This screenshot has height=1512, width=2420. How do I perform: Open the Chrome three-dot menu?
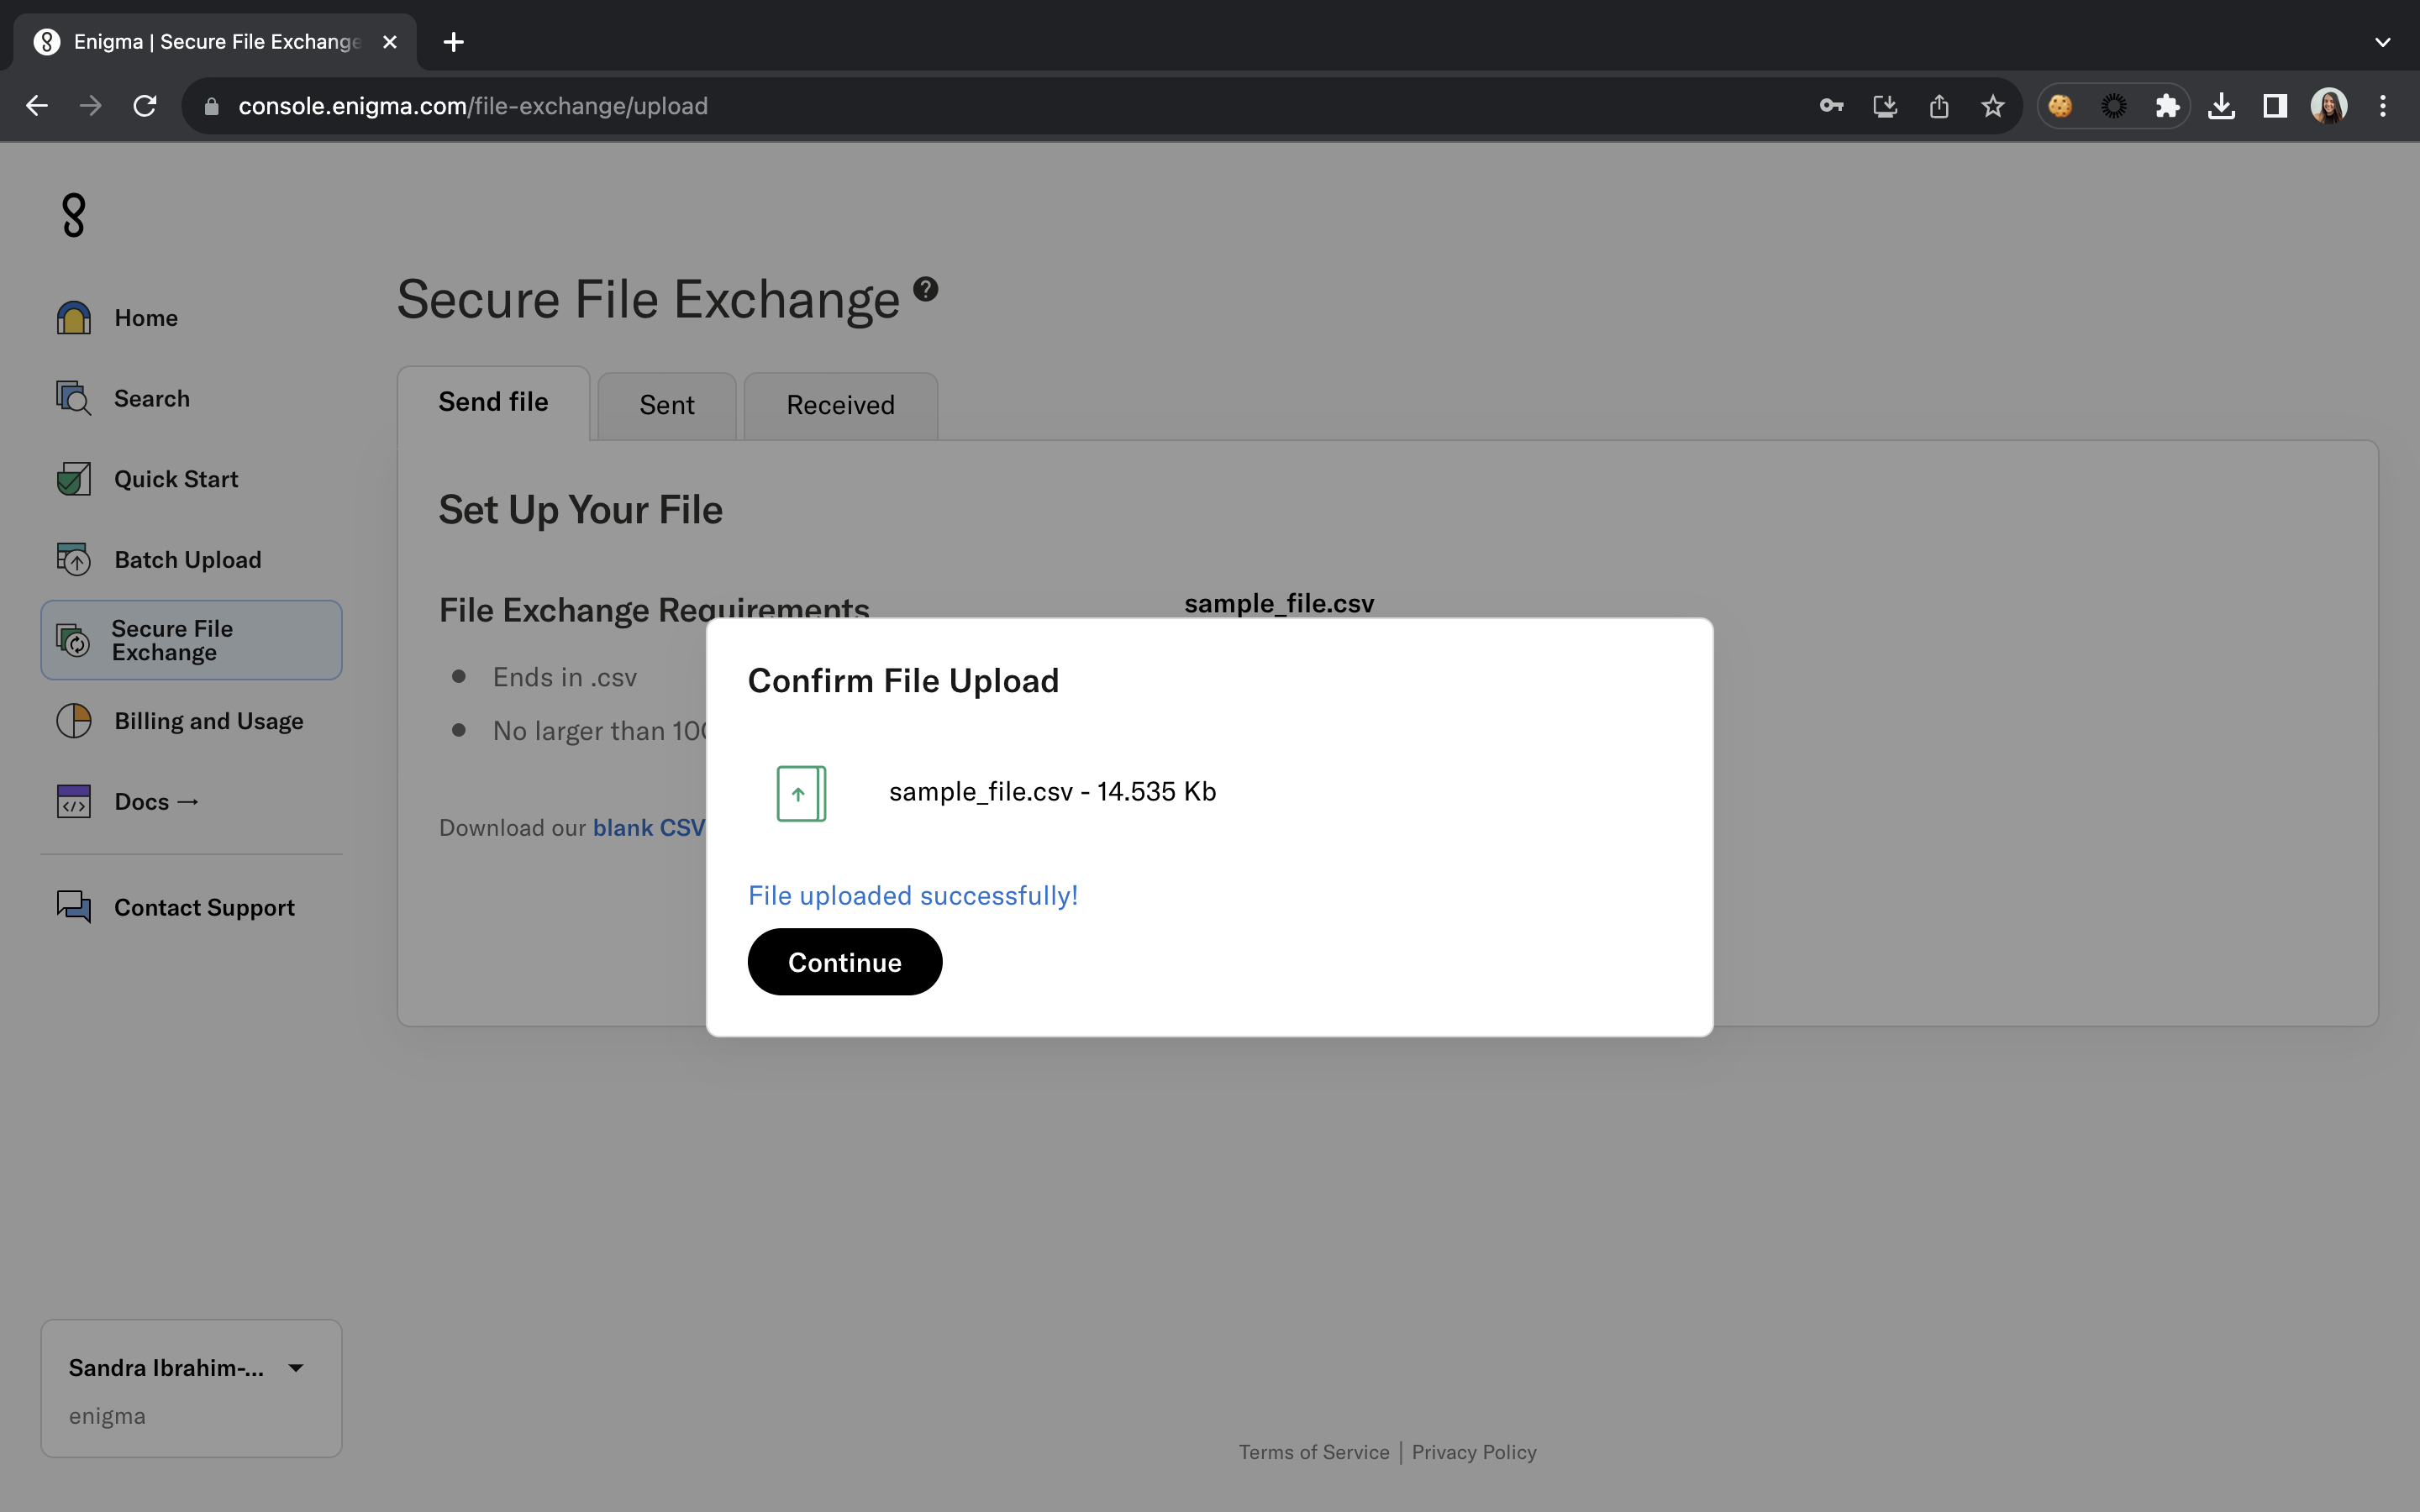2382,106
